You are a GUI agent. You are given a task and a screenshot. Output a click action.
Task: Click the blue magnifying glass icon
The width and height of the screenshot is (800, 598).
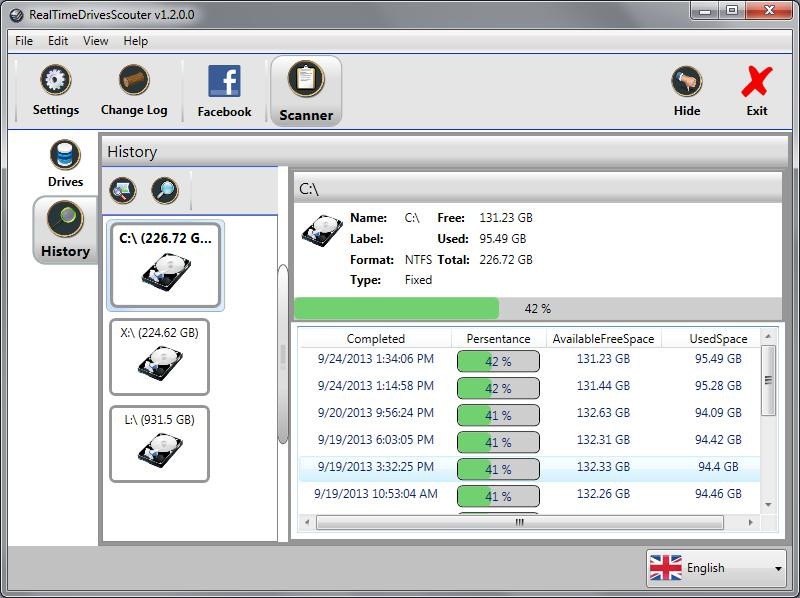165,191
